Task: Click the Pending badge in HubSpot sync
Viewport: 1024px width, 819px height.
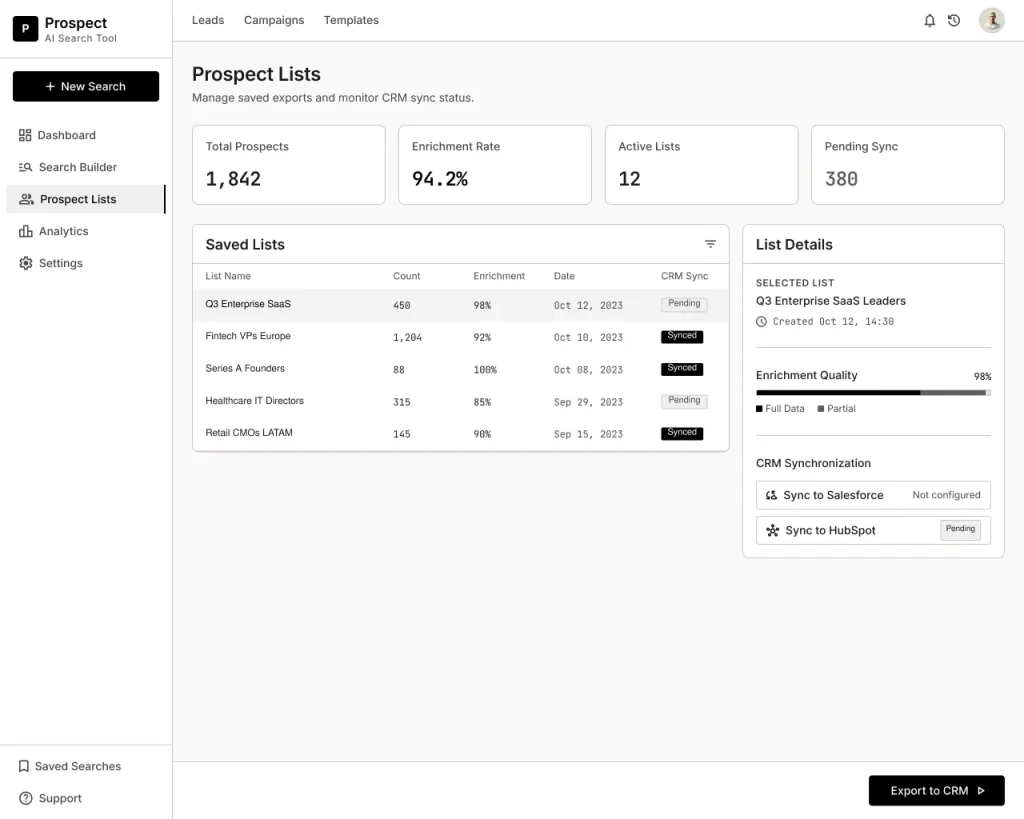Action: (x=960, y=530)
